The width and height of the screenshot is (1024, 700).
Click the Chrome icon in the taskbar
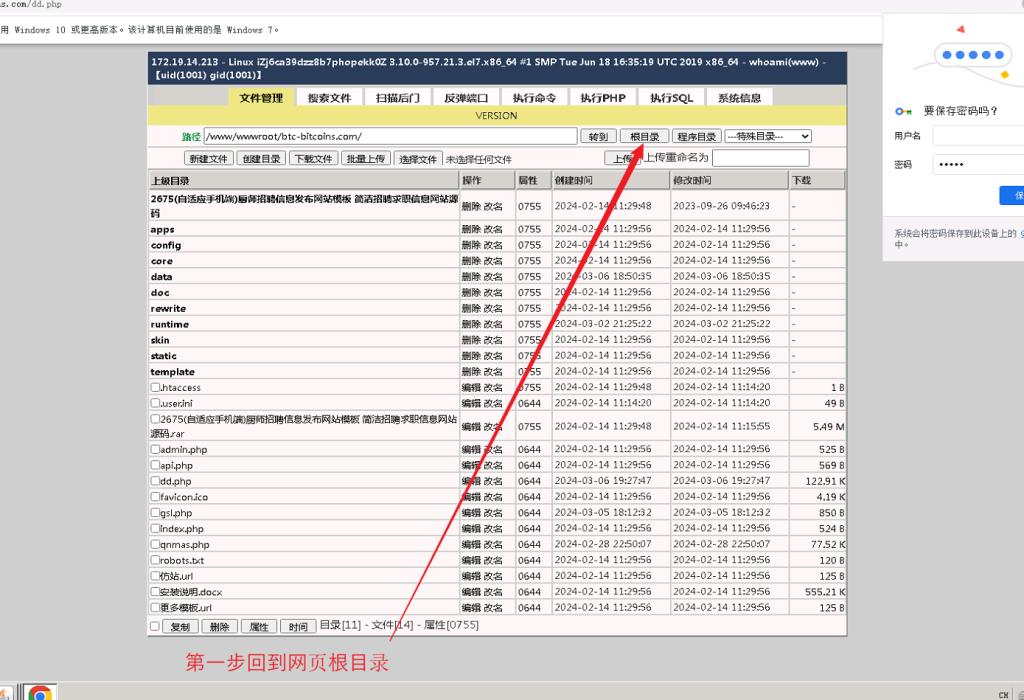(x=40, y=692)
